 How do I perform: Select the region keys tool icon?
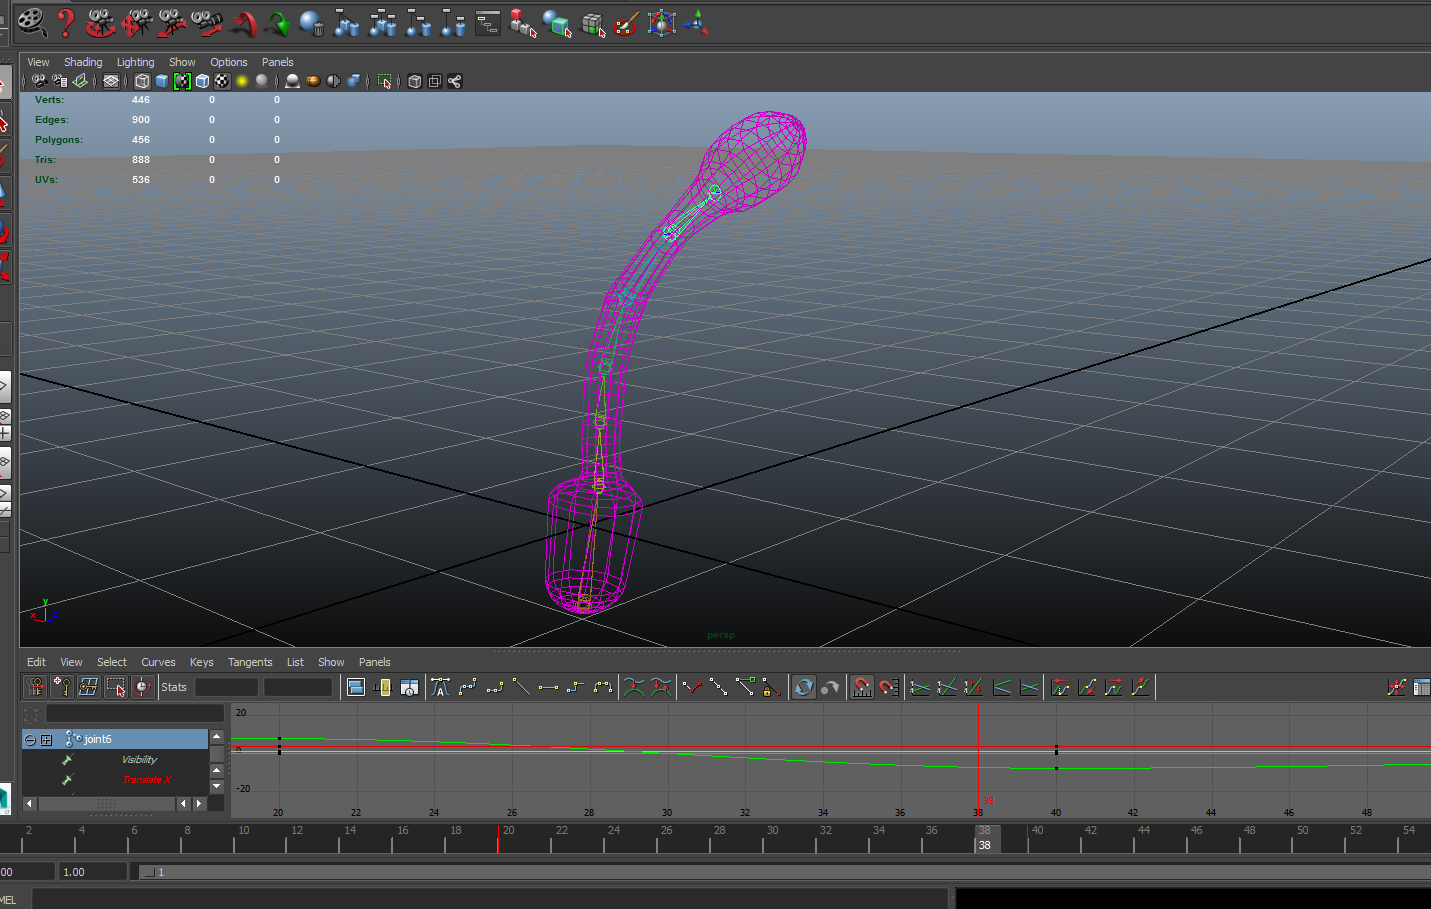116,687
